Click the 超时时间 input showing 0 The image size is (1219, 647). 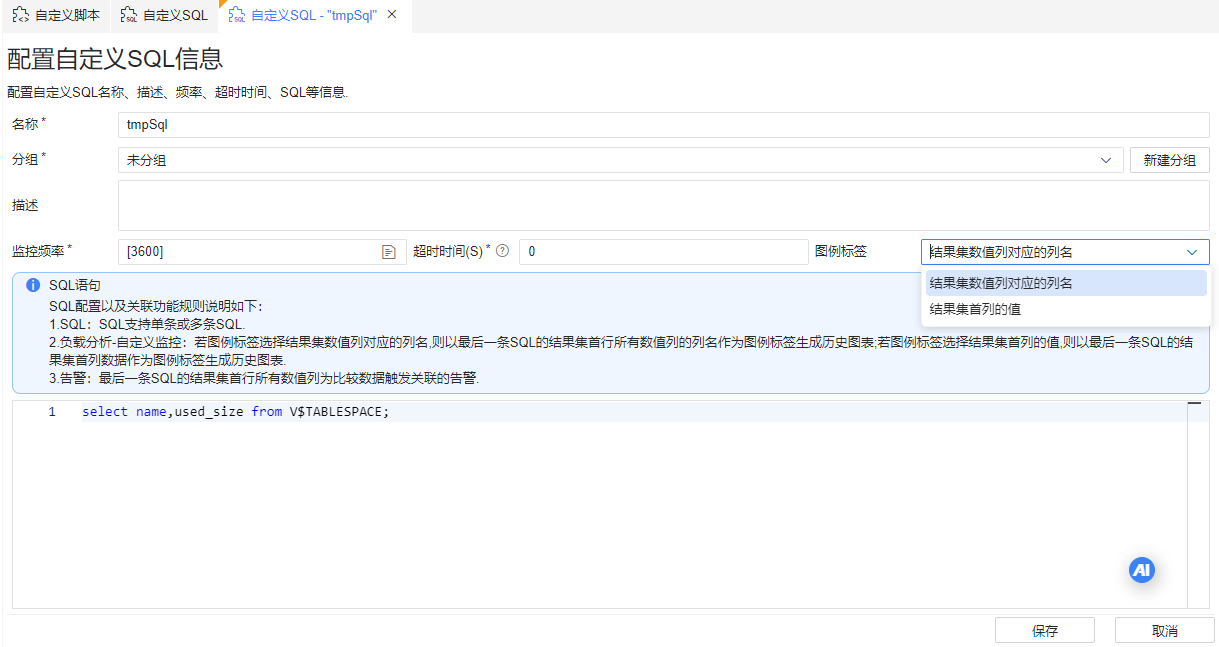(663, 252)
